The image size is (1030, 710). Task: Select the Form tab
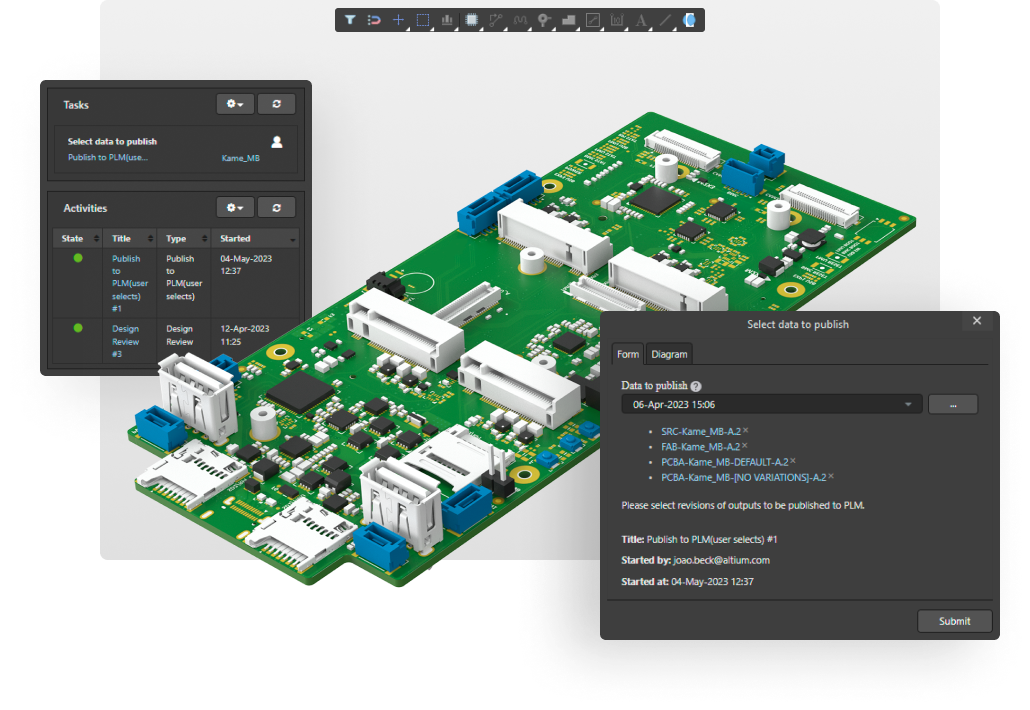pos(627,353)
